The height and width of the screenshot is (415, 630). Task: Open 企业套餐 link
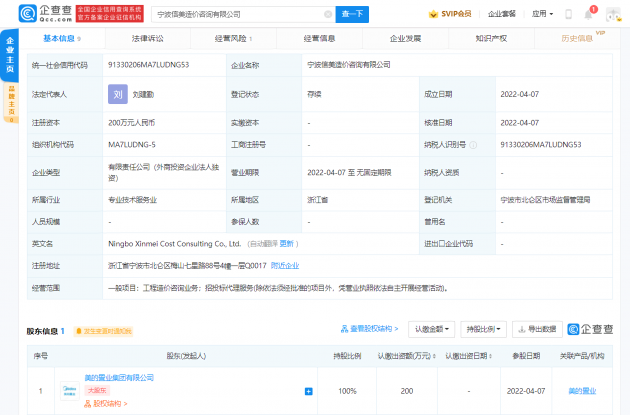point(501,14)
